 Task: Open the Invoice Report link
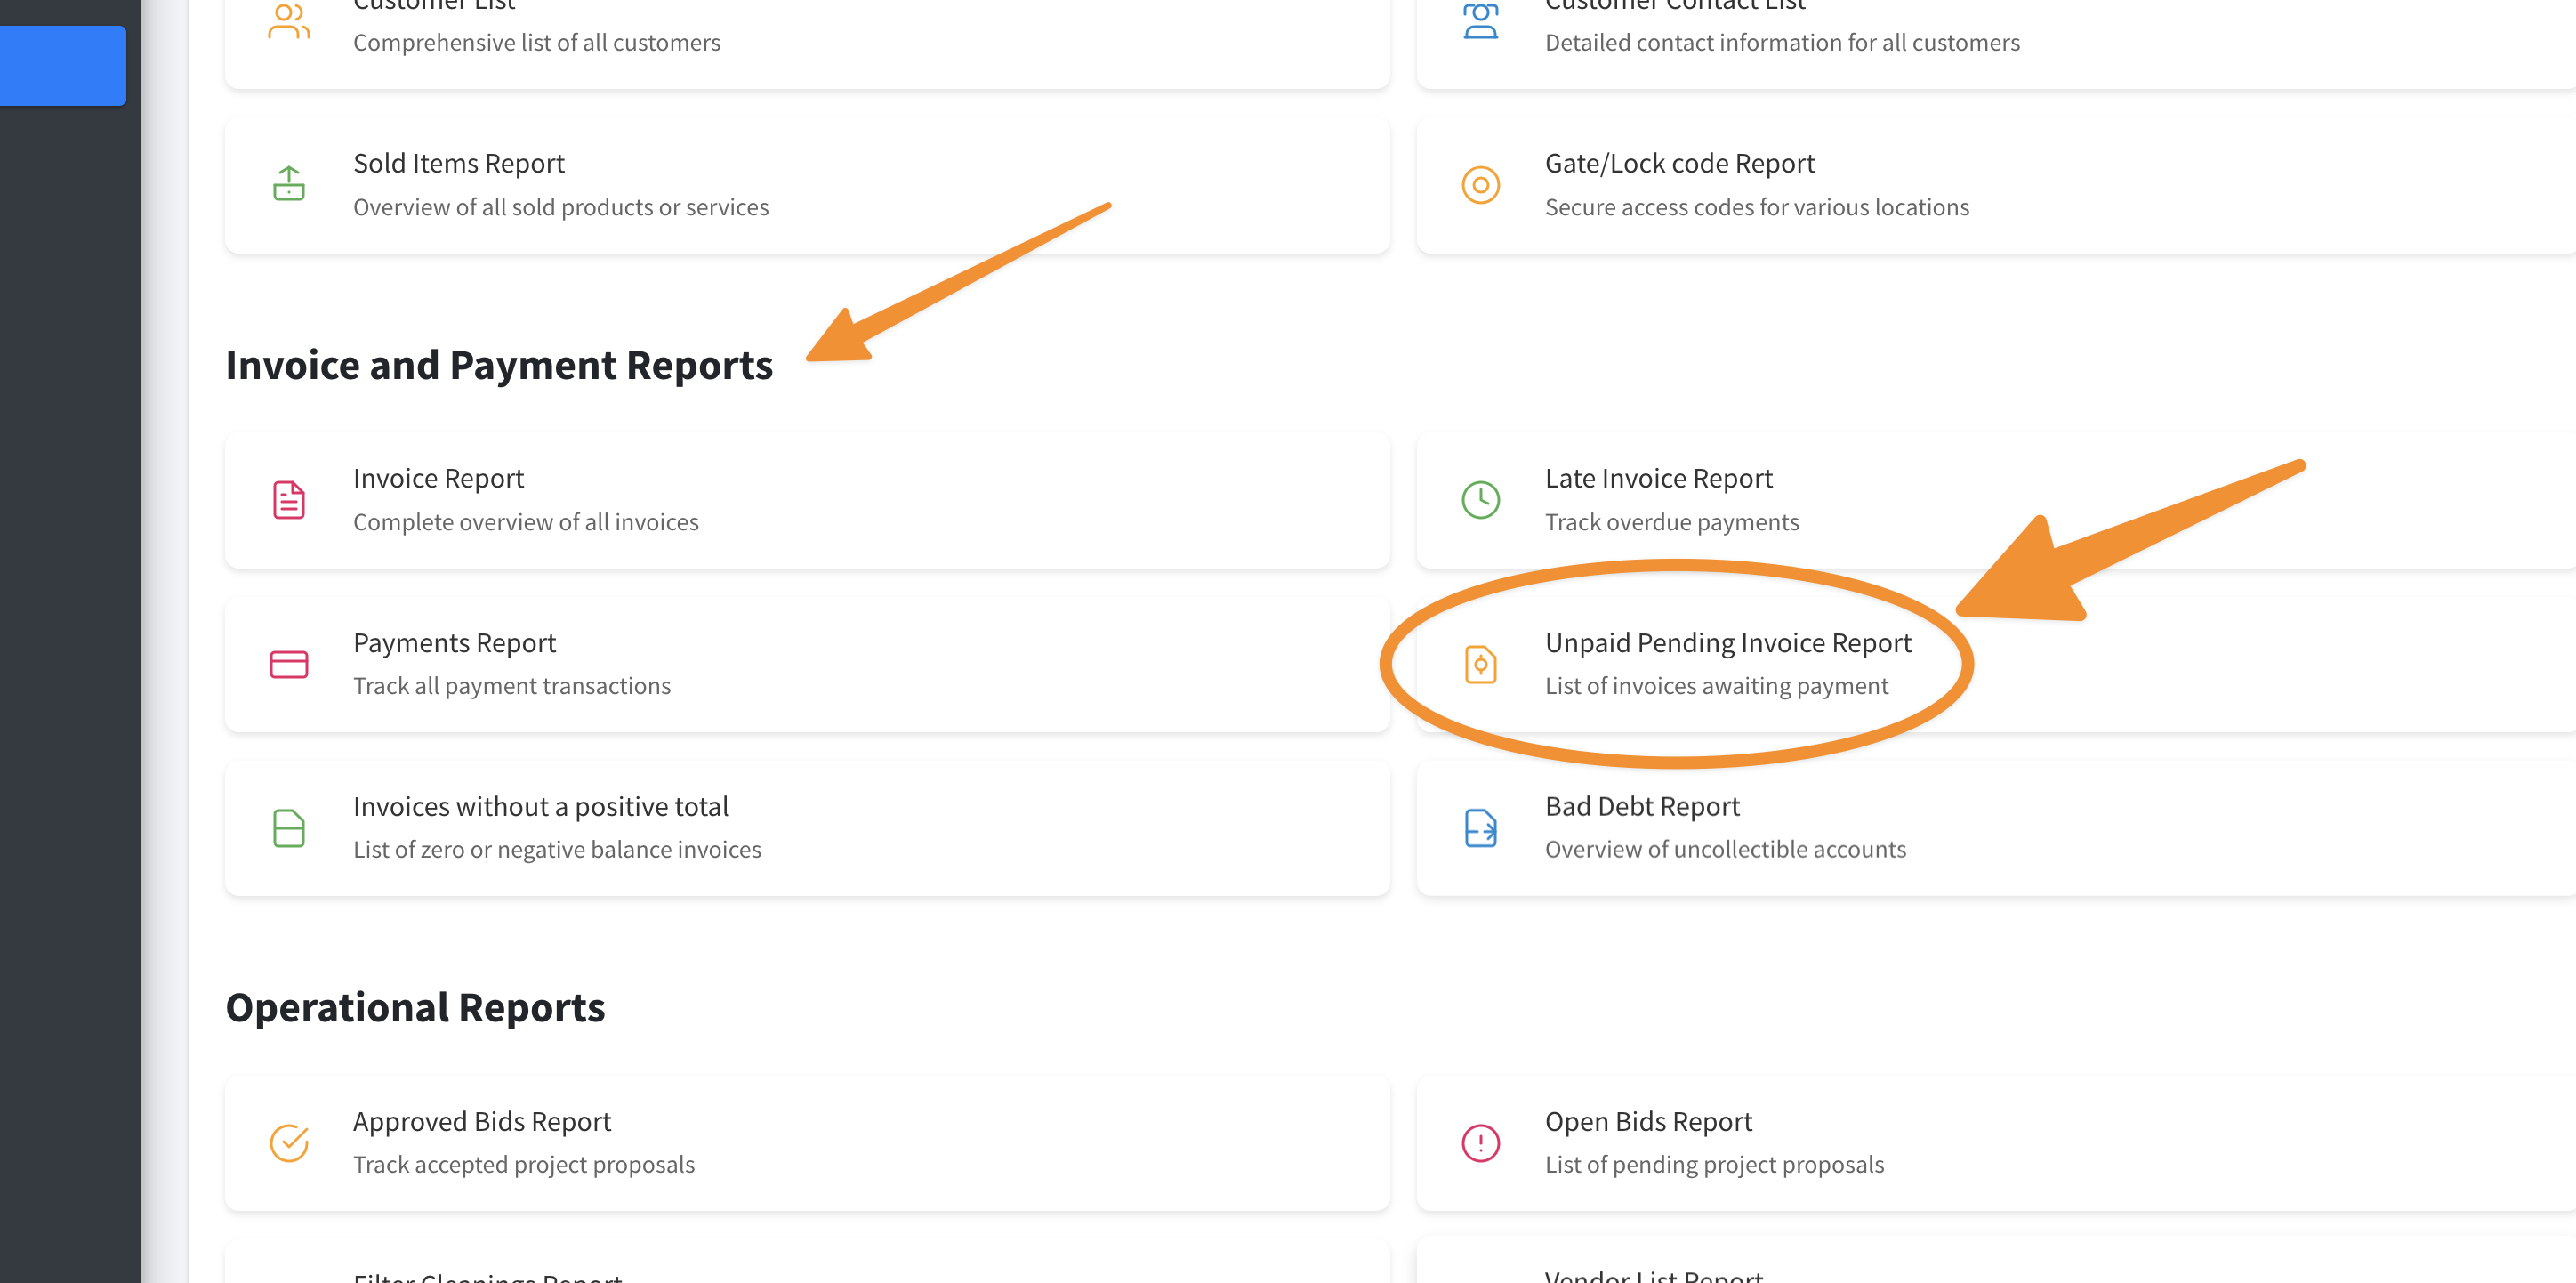(438, 478)
